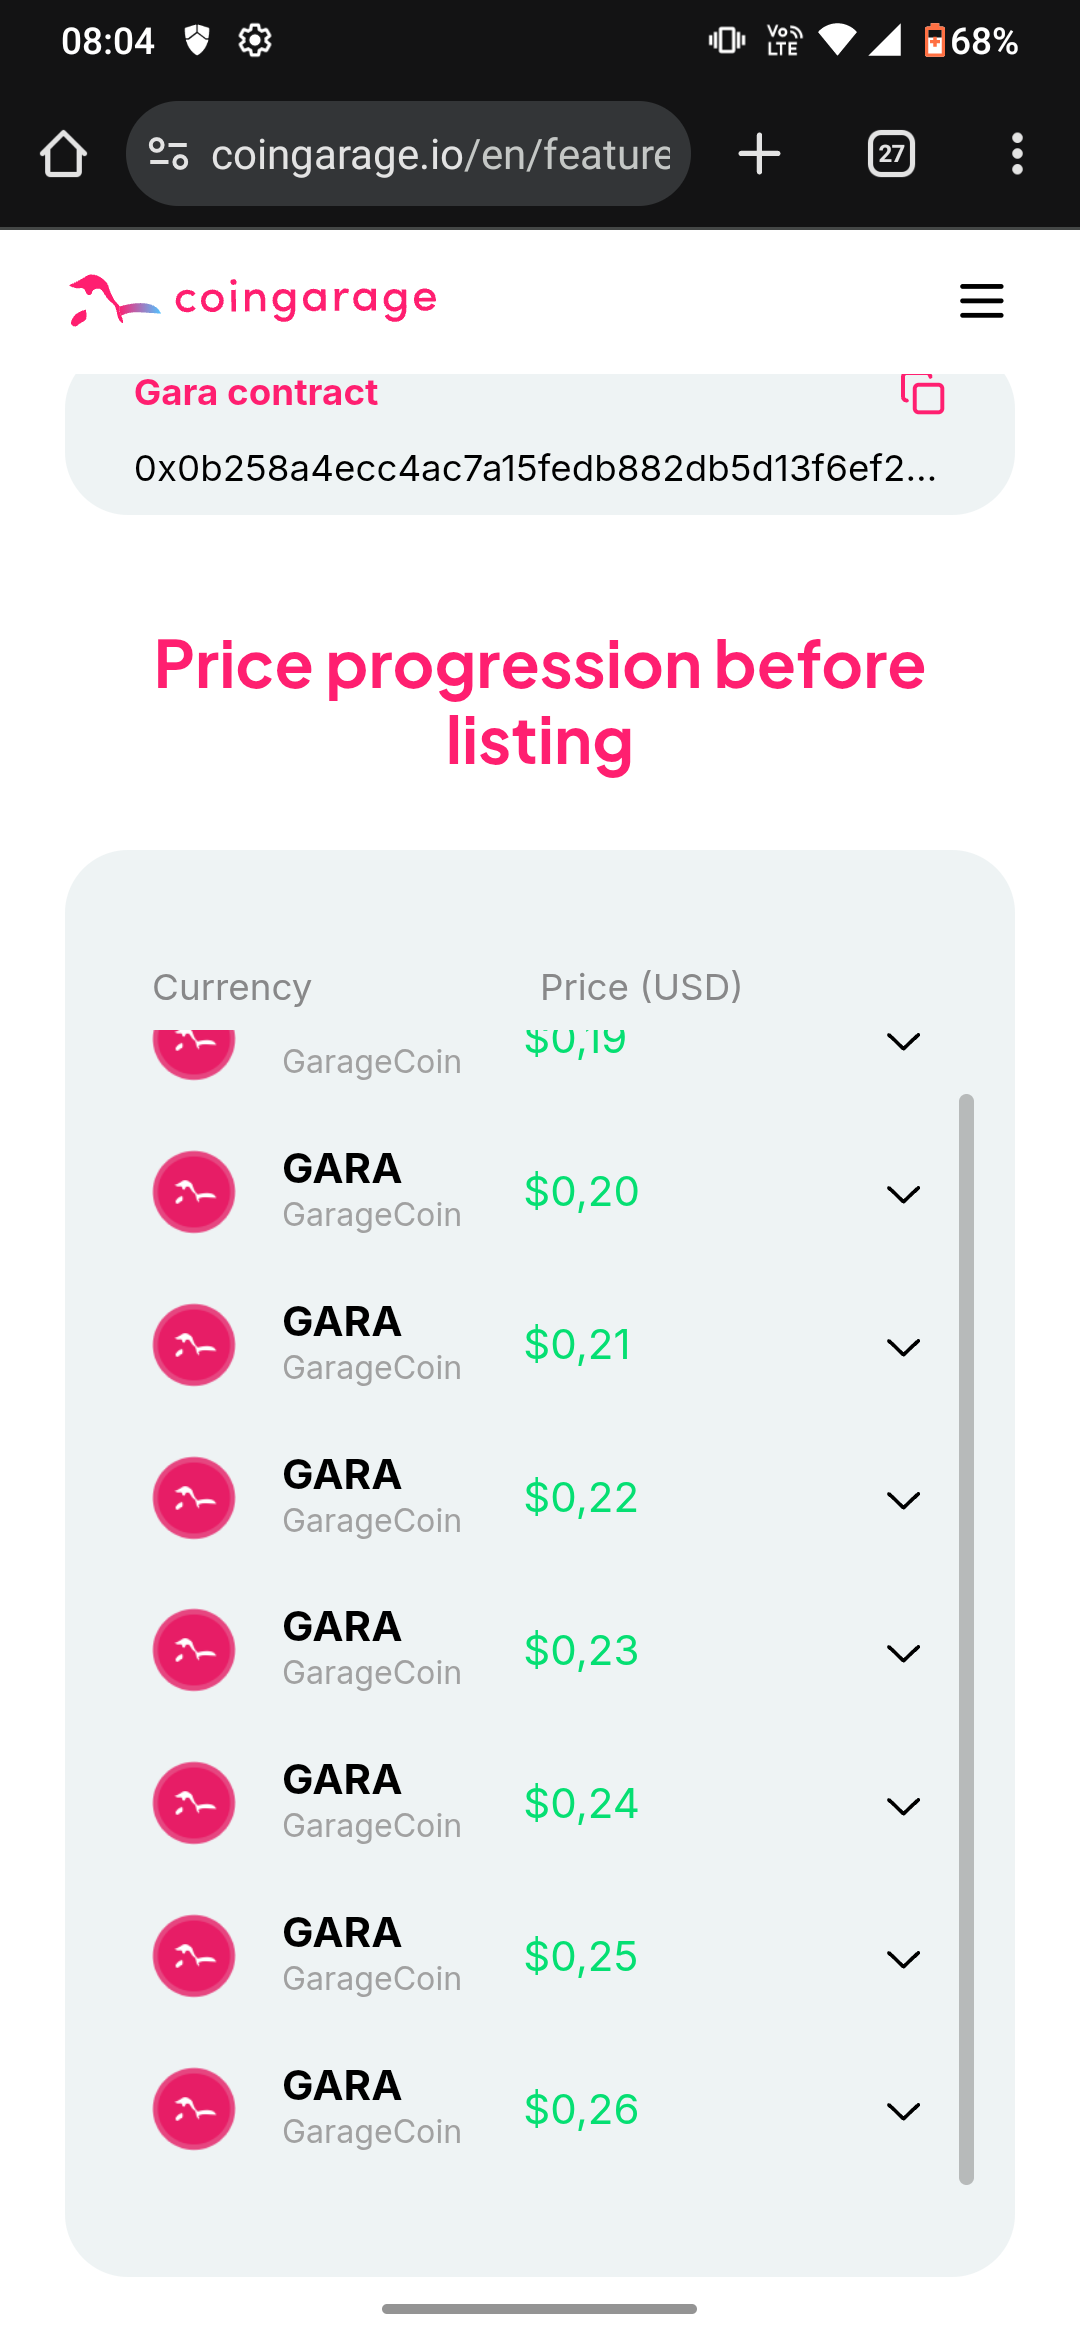Tap the GARA coin icon at $0,20
The width and height of the screenshot is (1080, 2340).
(194, 1192)
